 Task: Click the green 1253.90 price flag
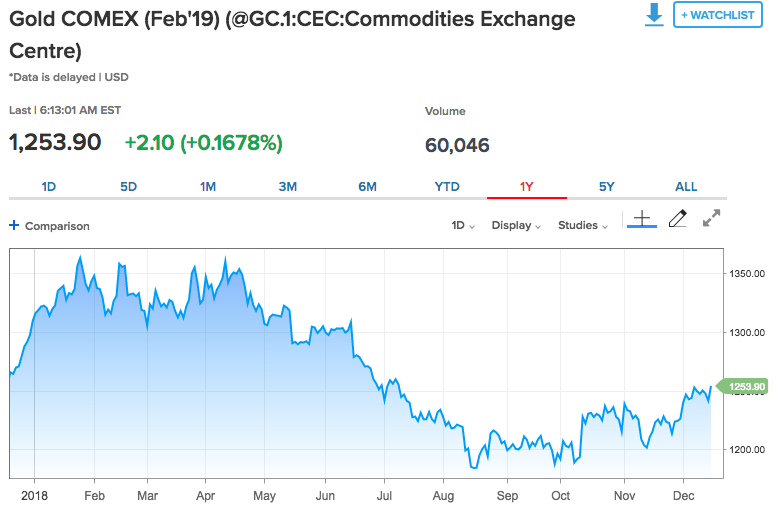click(745, 387)
